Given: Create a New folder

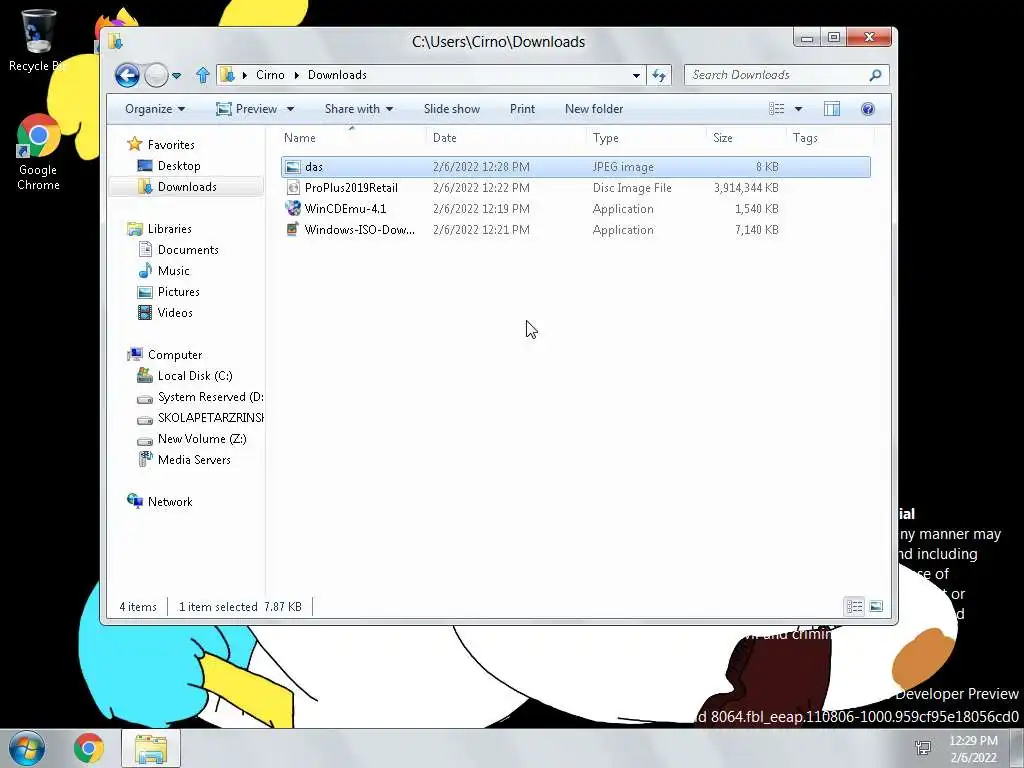Looking at the screenshot, I should [594, 109].
